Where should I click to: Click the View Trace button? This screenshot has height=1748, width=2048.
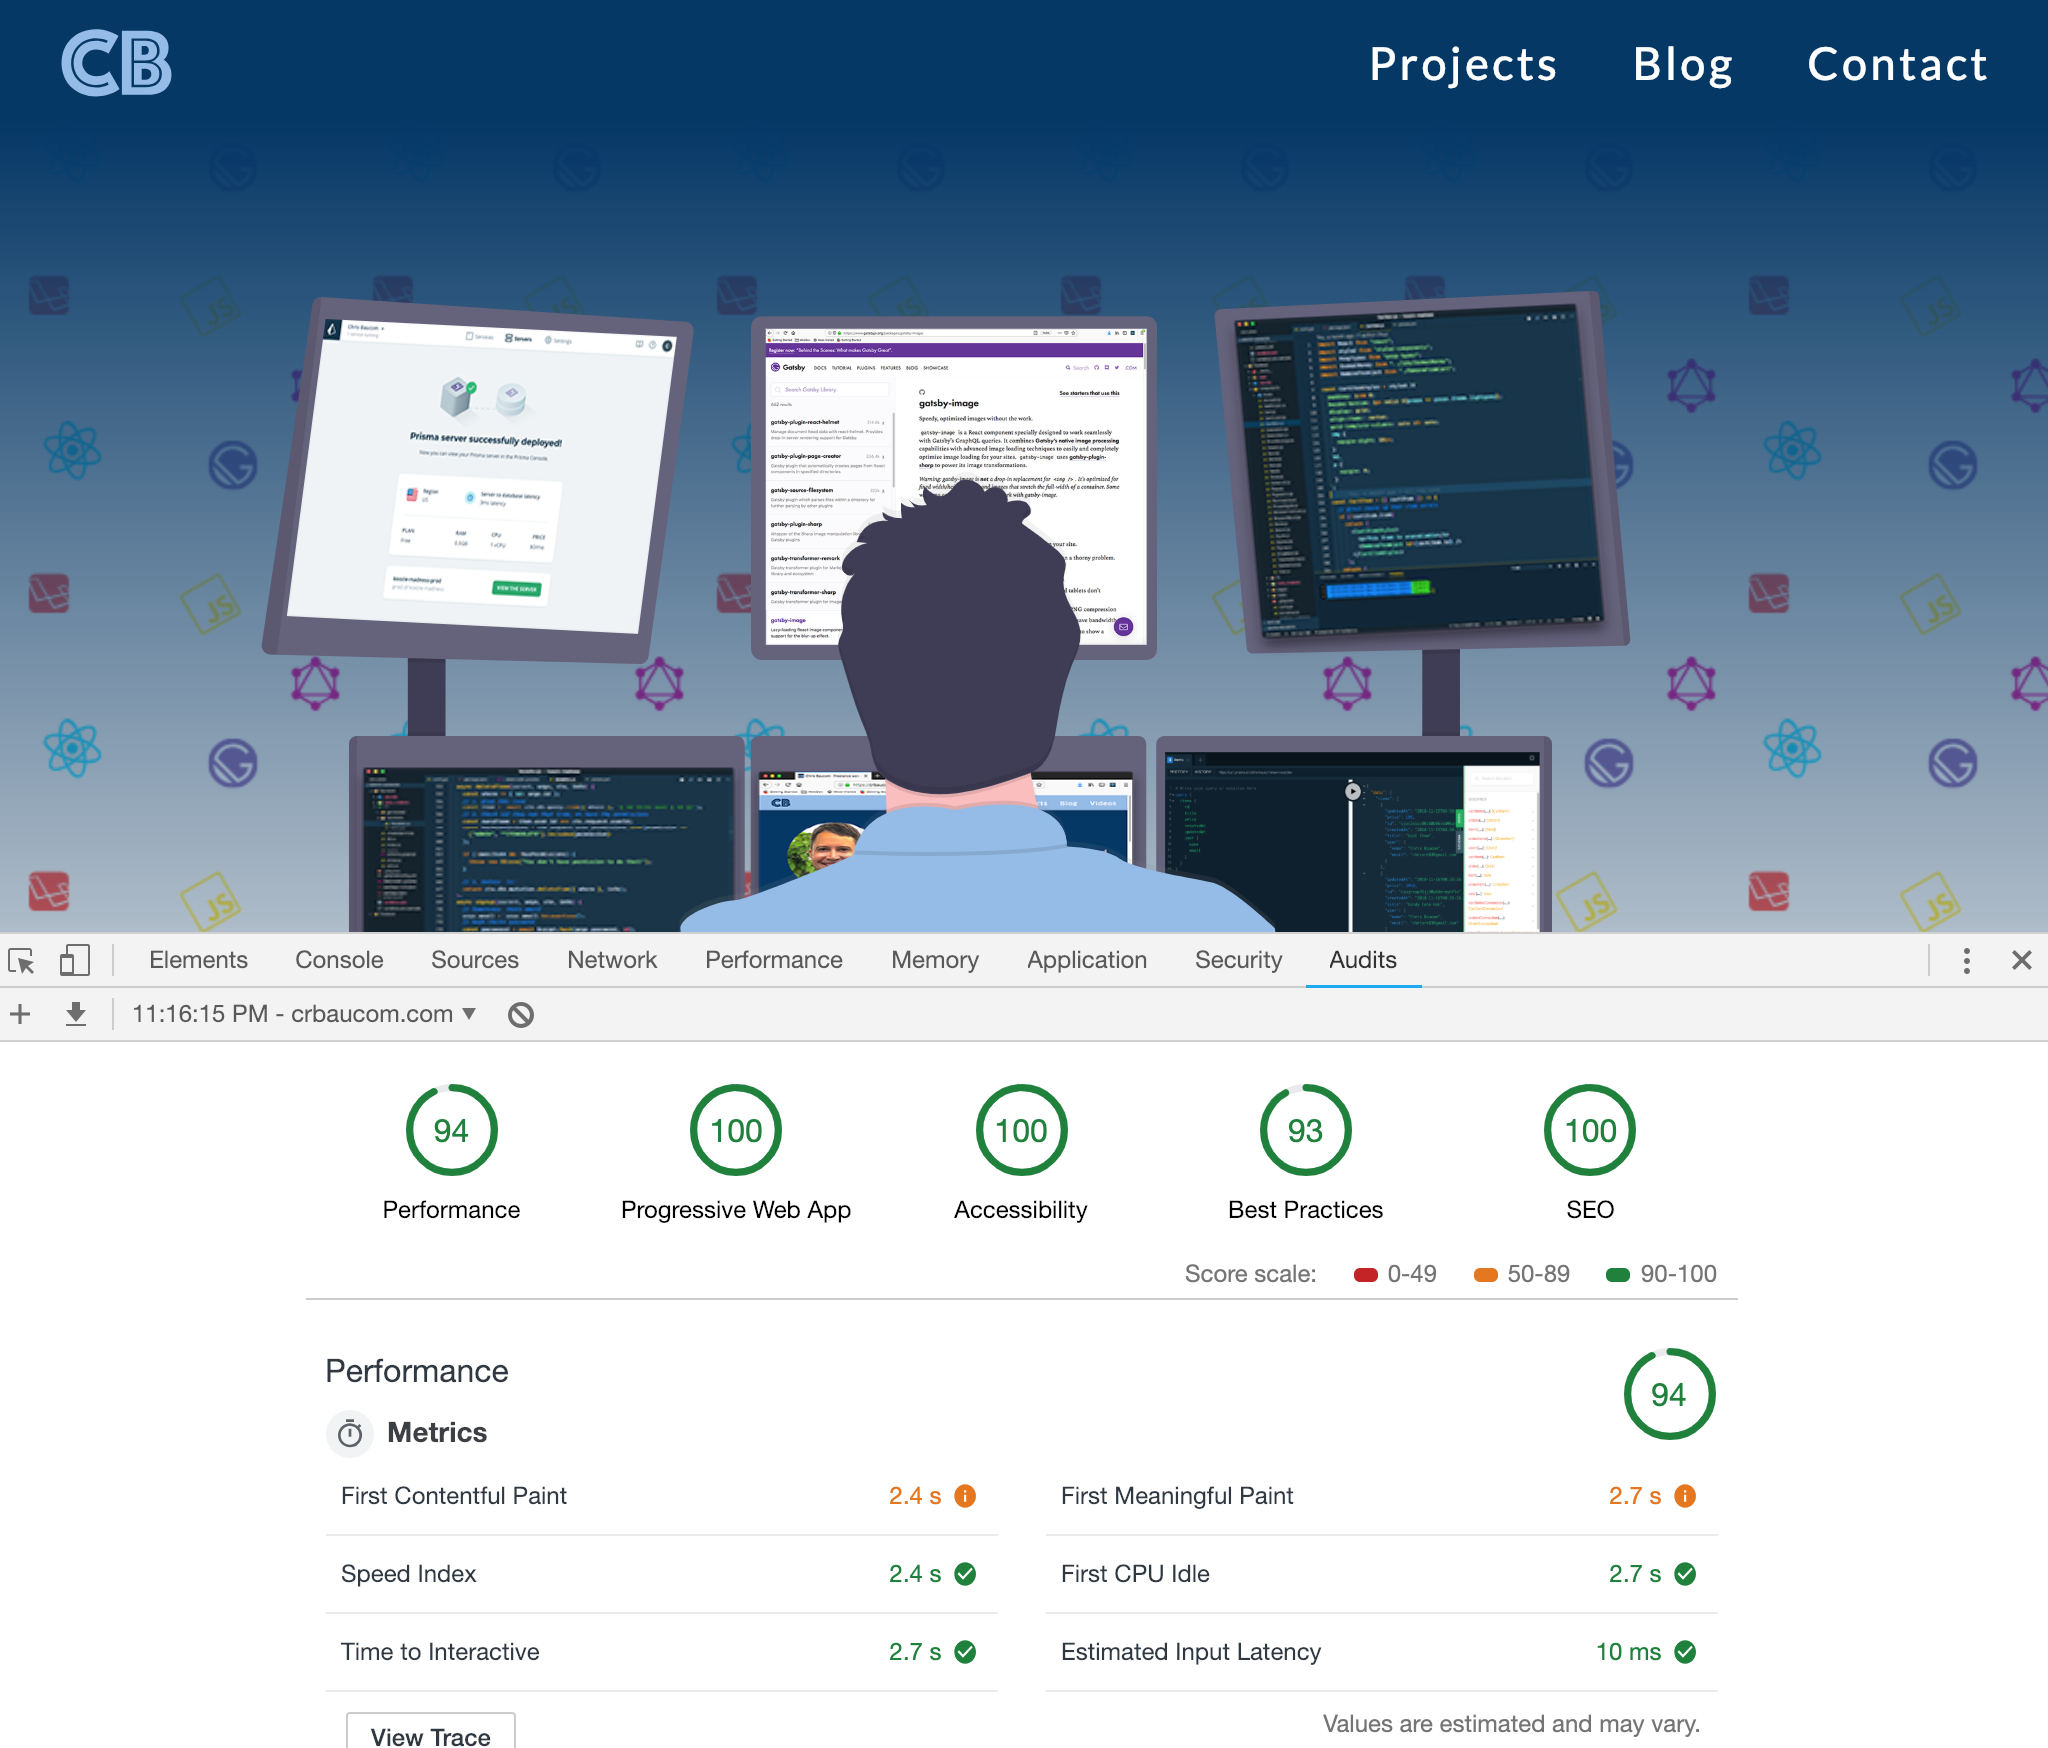pyautogui.click(x=430, y=1737)
